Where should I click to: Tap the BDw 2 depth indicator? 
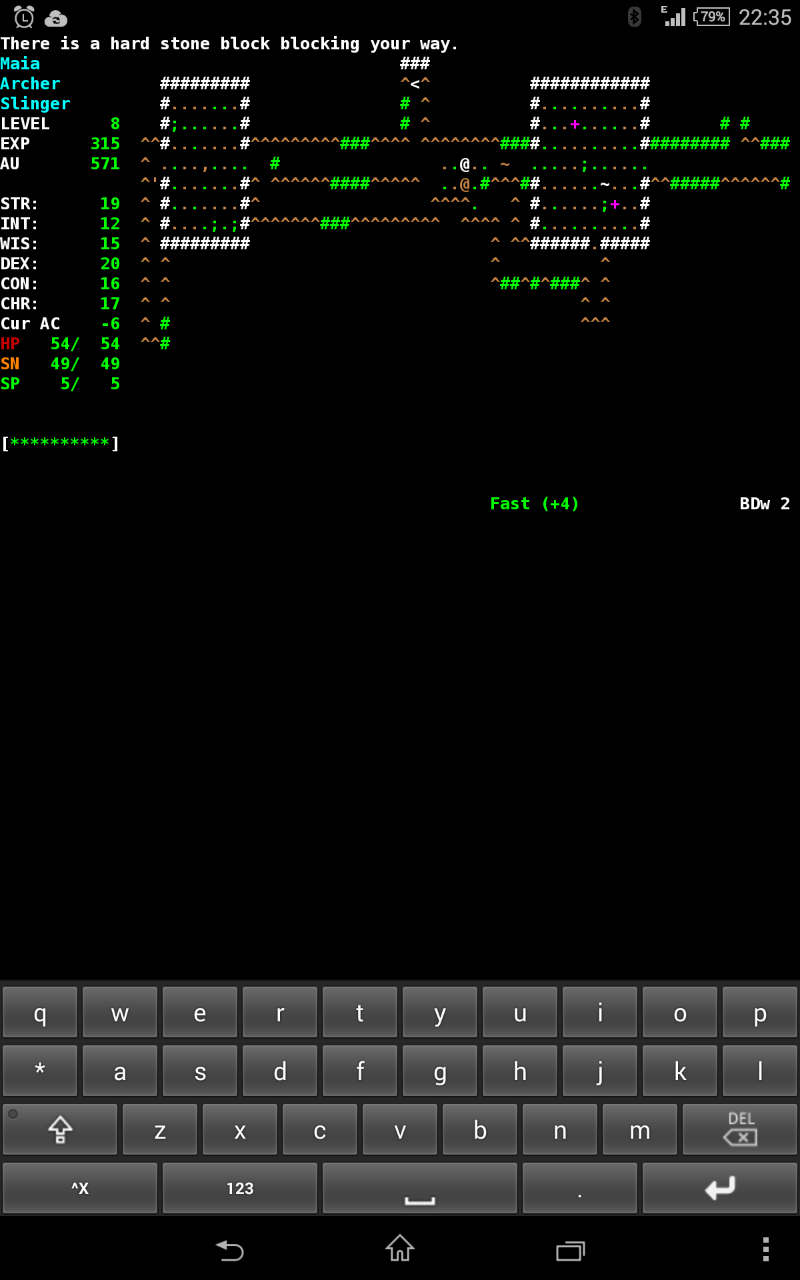click(765, 504)
